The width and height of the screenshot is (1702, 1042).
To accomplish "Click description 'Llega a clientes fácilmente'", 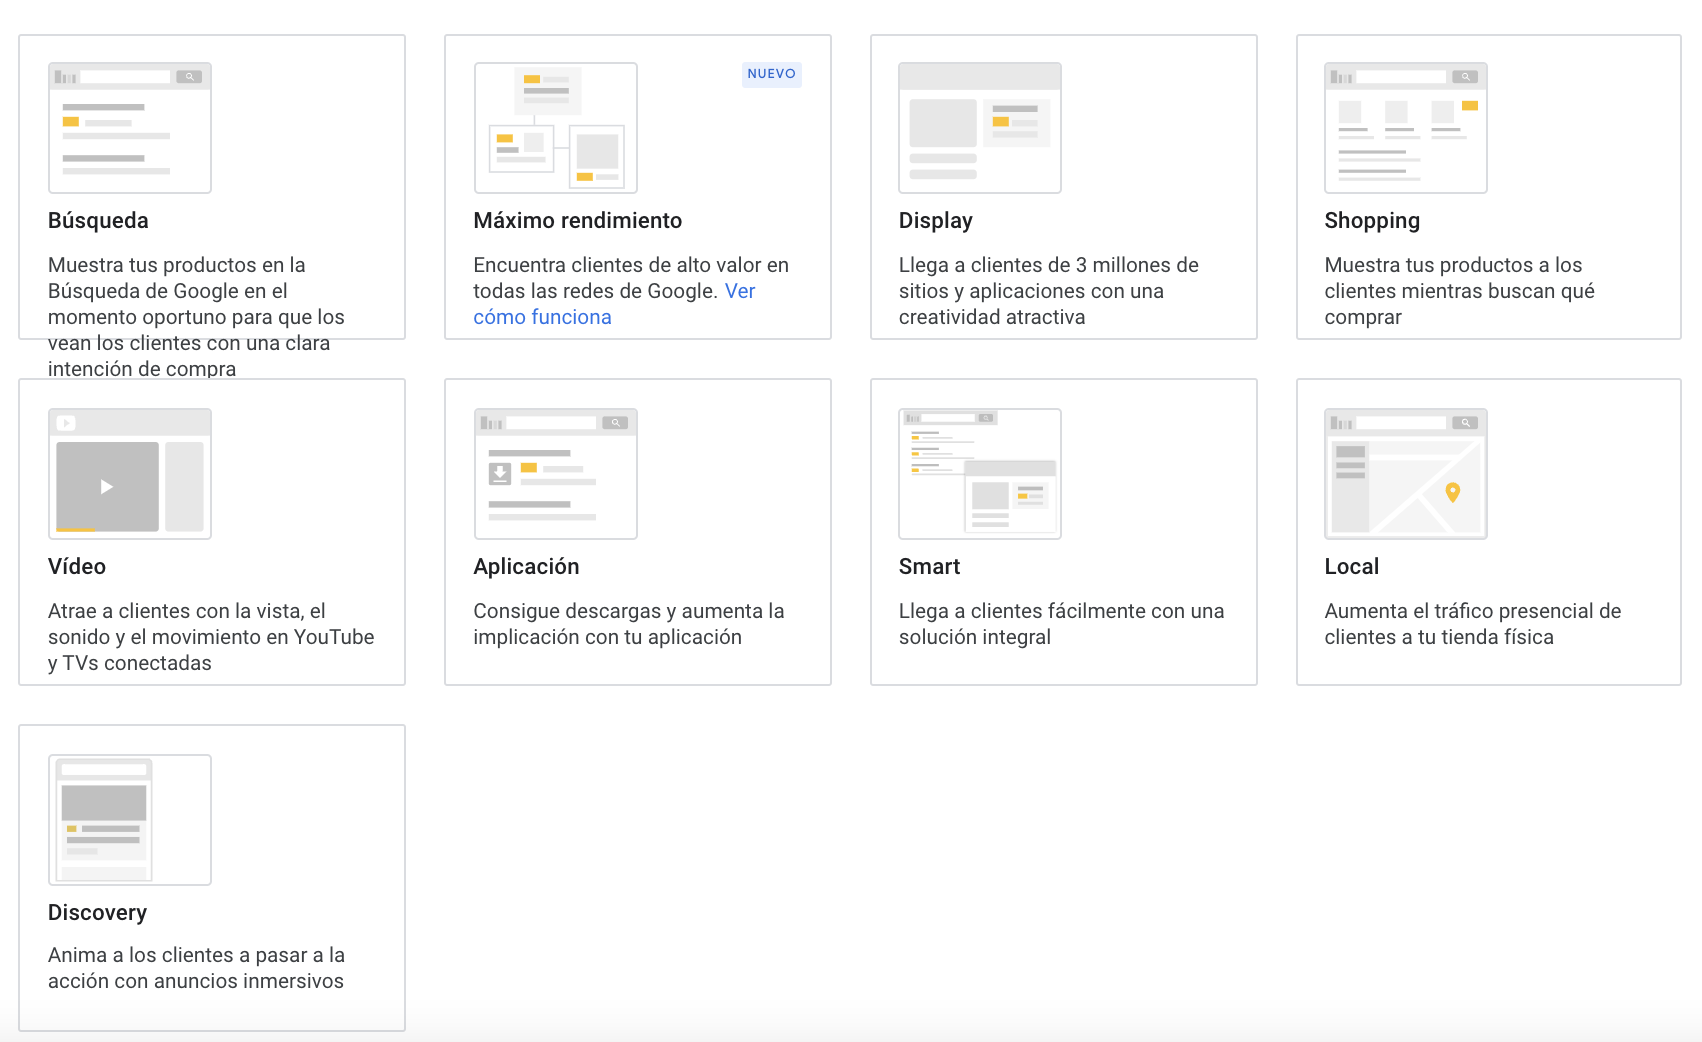I will [x=1061, y=624].
